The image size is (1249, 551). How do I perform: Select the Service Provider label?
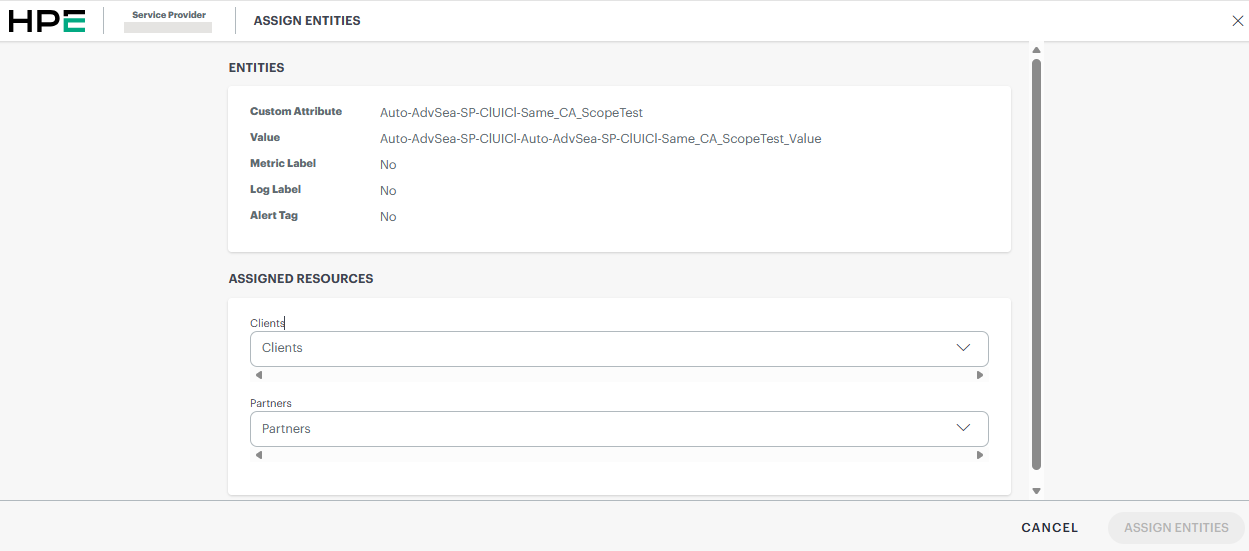coord(169,15)
